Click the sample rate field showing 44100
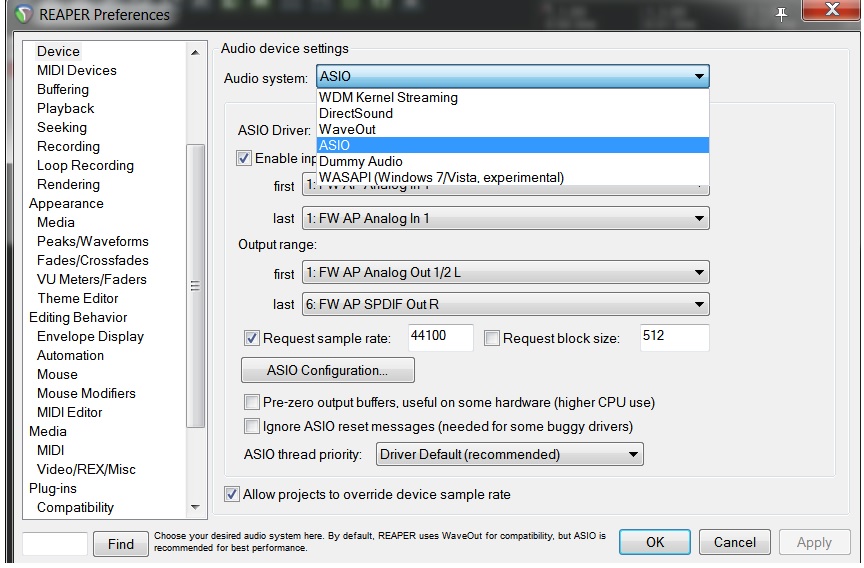 coord(440,337)
